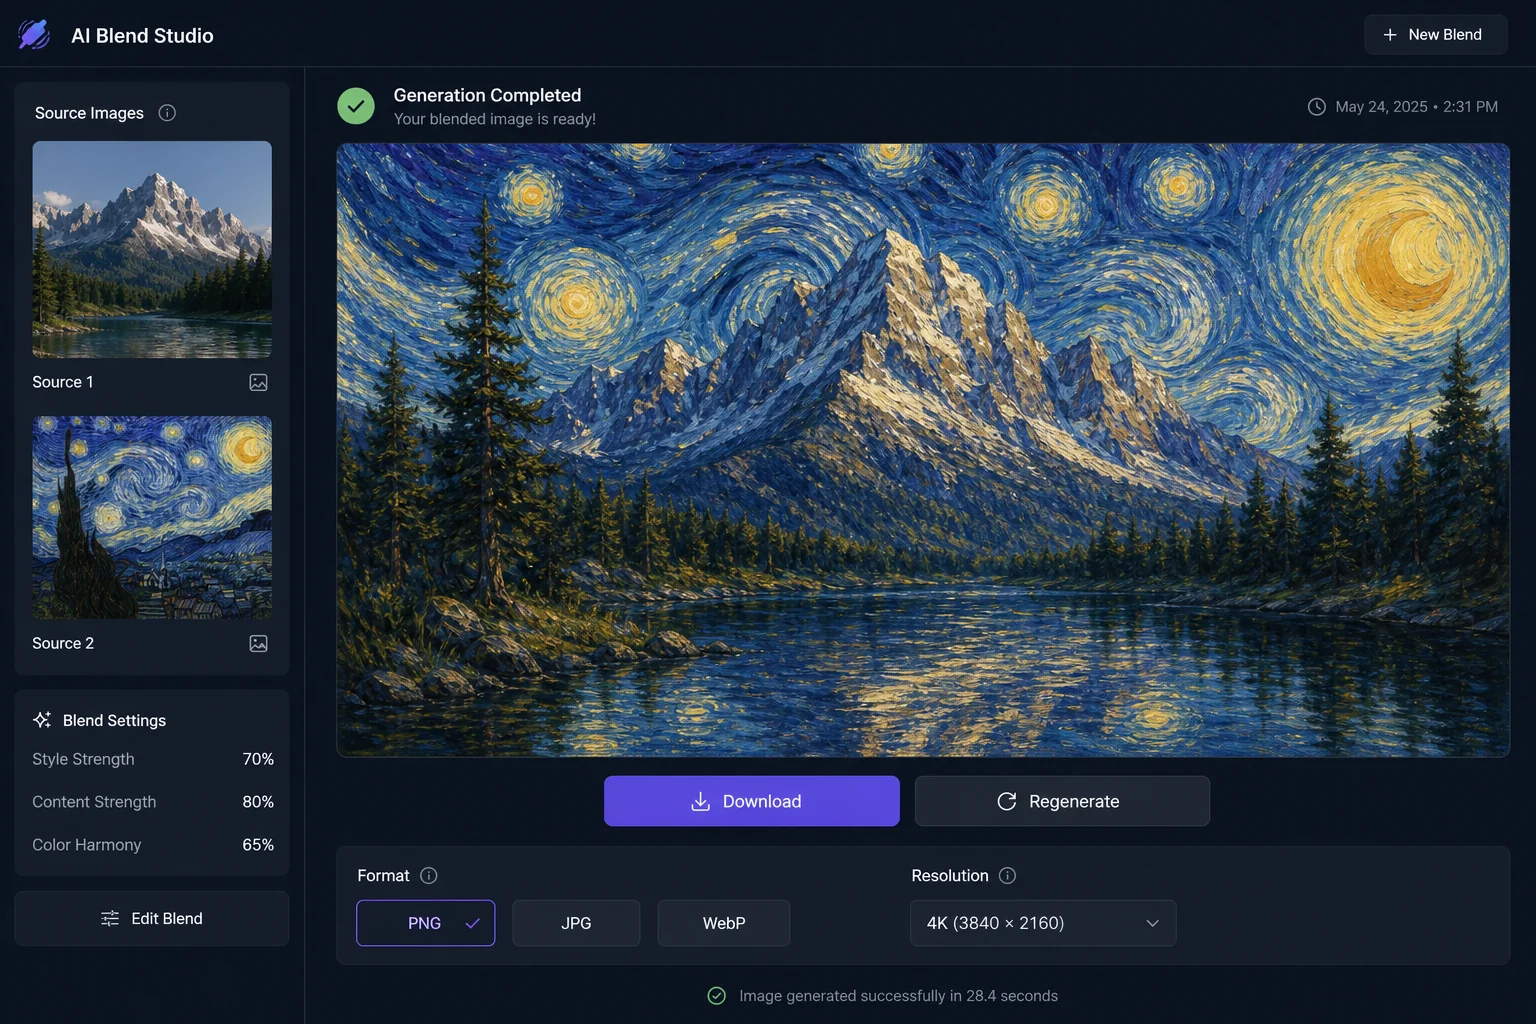
Task: Click 'Image generated successfully in 28.4 seconds' text
Action: click(x=898, y=996)
